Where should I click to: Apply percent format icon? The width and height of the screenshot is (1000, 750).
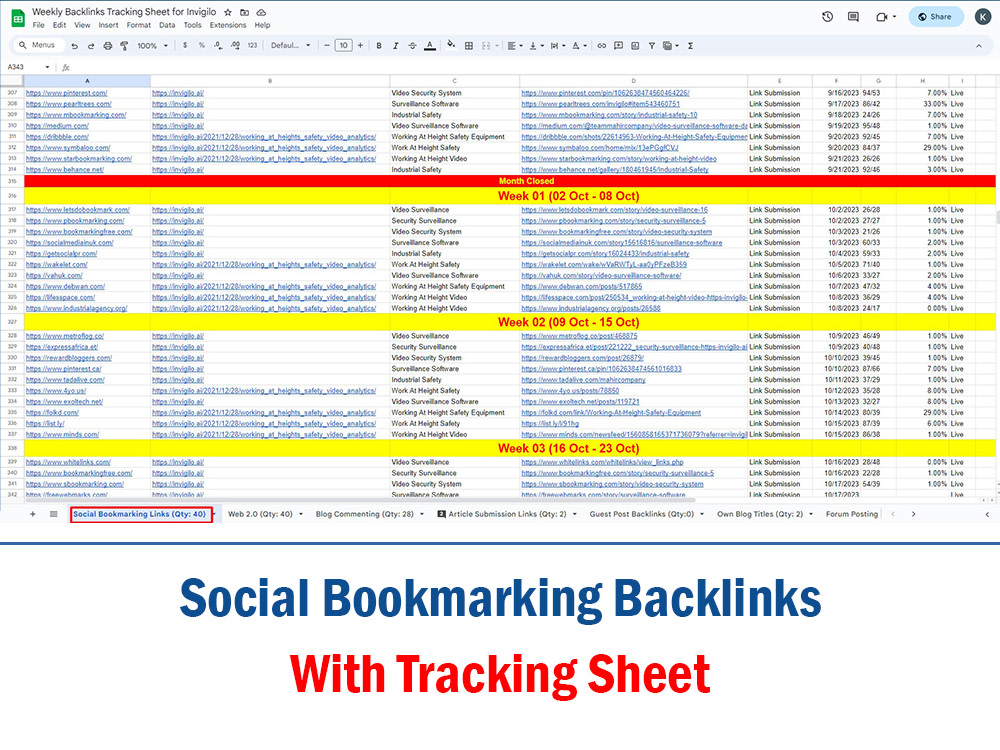tap(202, 45)
